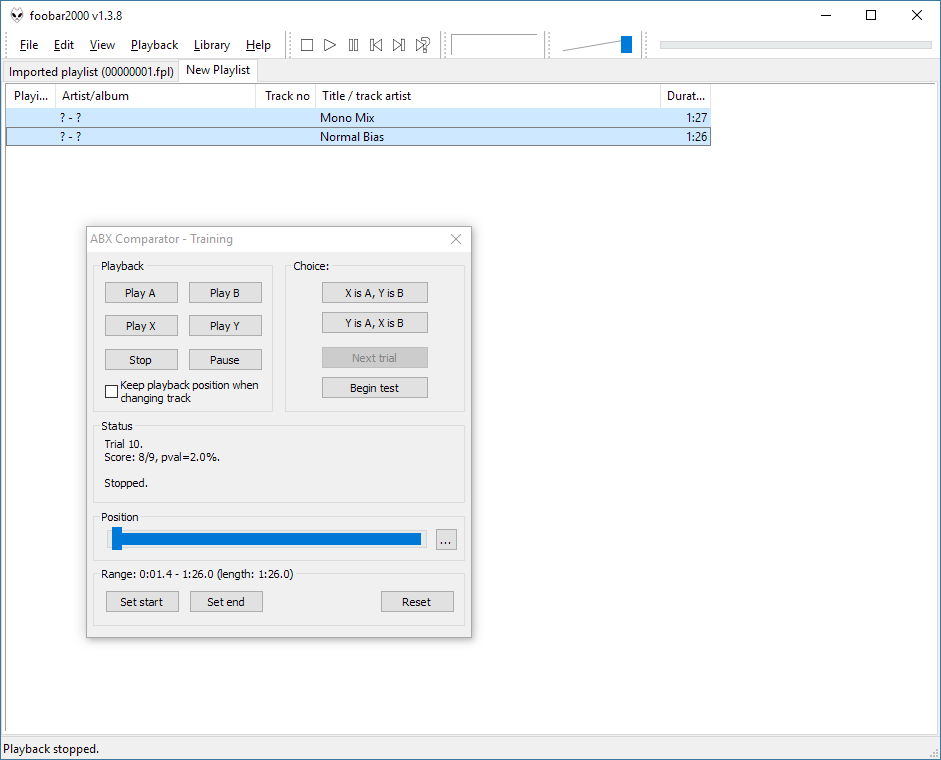Select the Mono Mix track row

358,118
